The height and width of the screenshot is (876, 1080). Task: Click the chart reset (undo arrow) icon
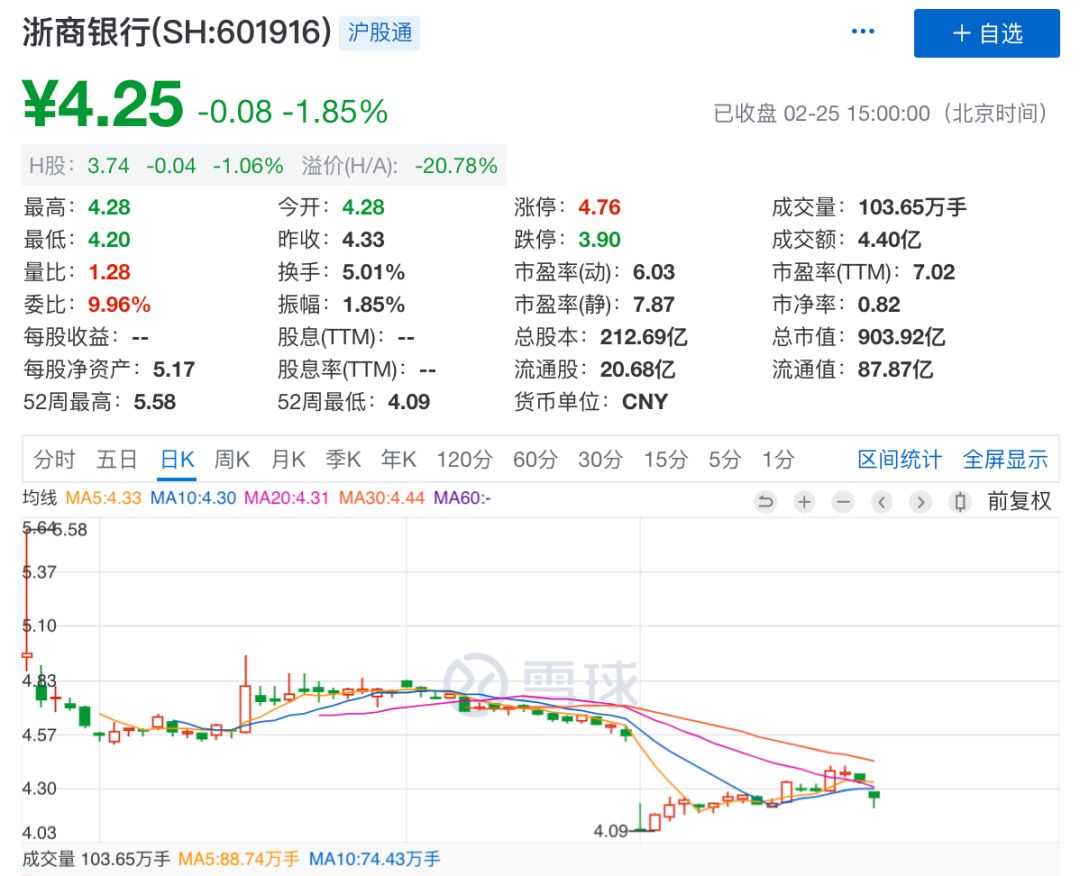(x=766, y=502)
